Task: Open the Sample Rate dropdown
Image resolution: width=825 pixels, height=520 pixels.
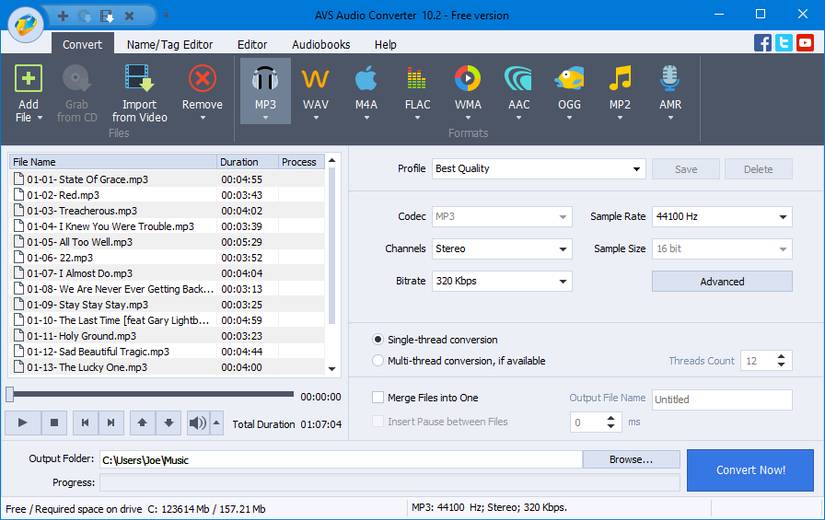Action: click(722, 216)
